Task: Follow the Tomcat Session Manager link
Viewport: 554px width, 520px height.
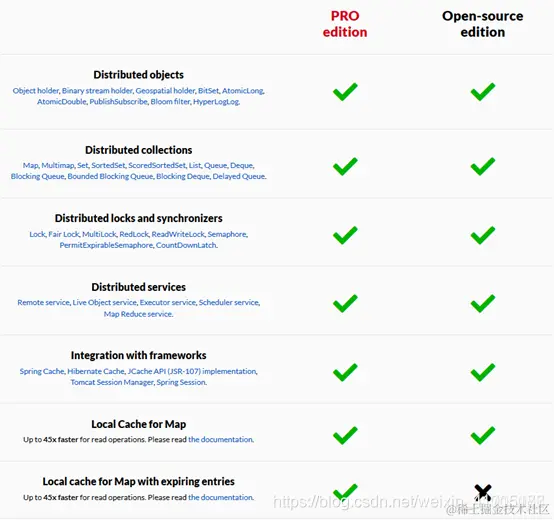Action: (112, 382)
